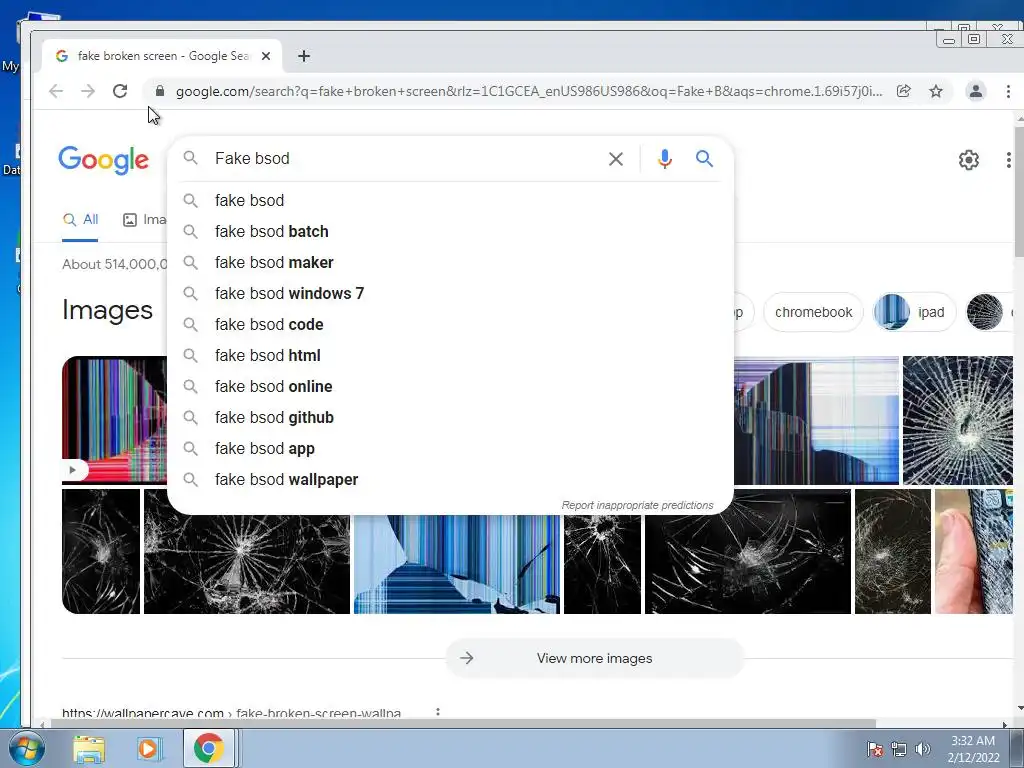The image size is (1024, 768).
Task: Click the horizontal scrollbar at the bottom
Action: pos(464,724)
